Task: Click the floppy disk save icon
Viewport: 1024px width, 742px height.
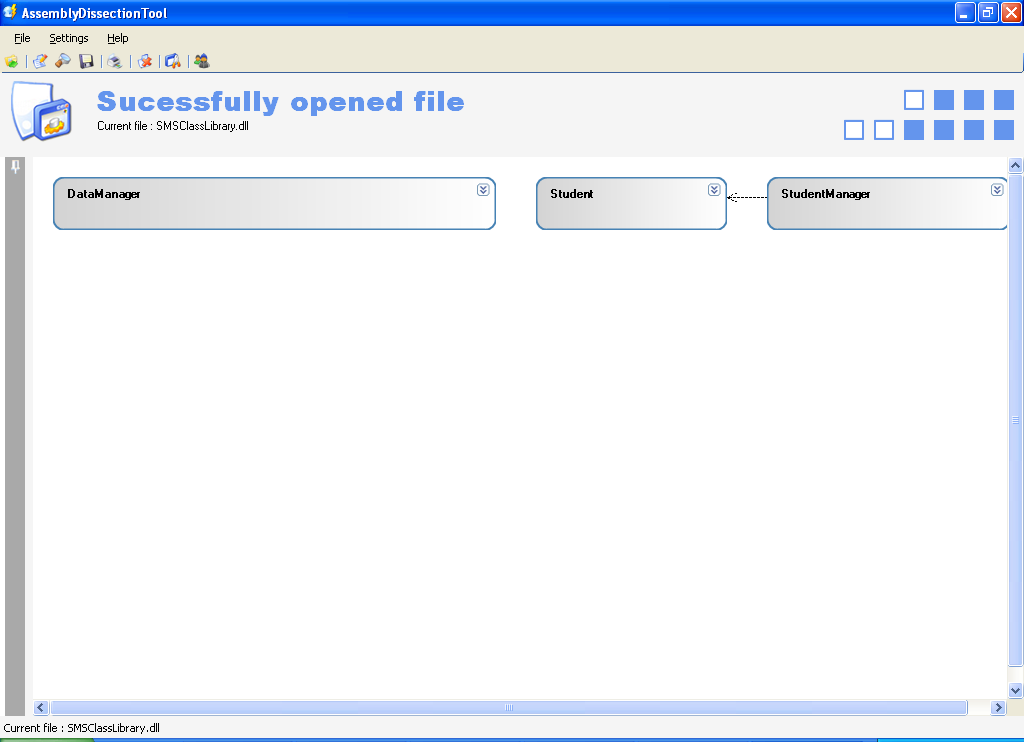Action: pos(86,61)
